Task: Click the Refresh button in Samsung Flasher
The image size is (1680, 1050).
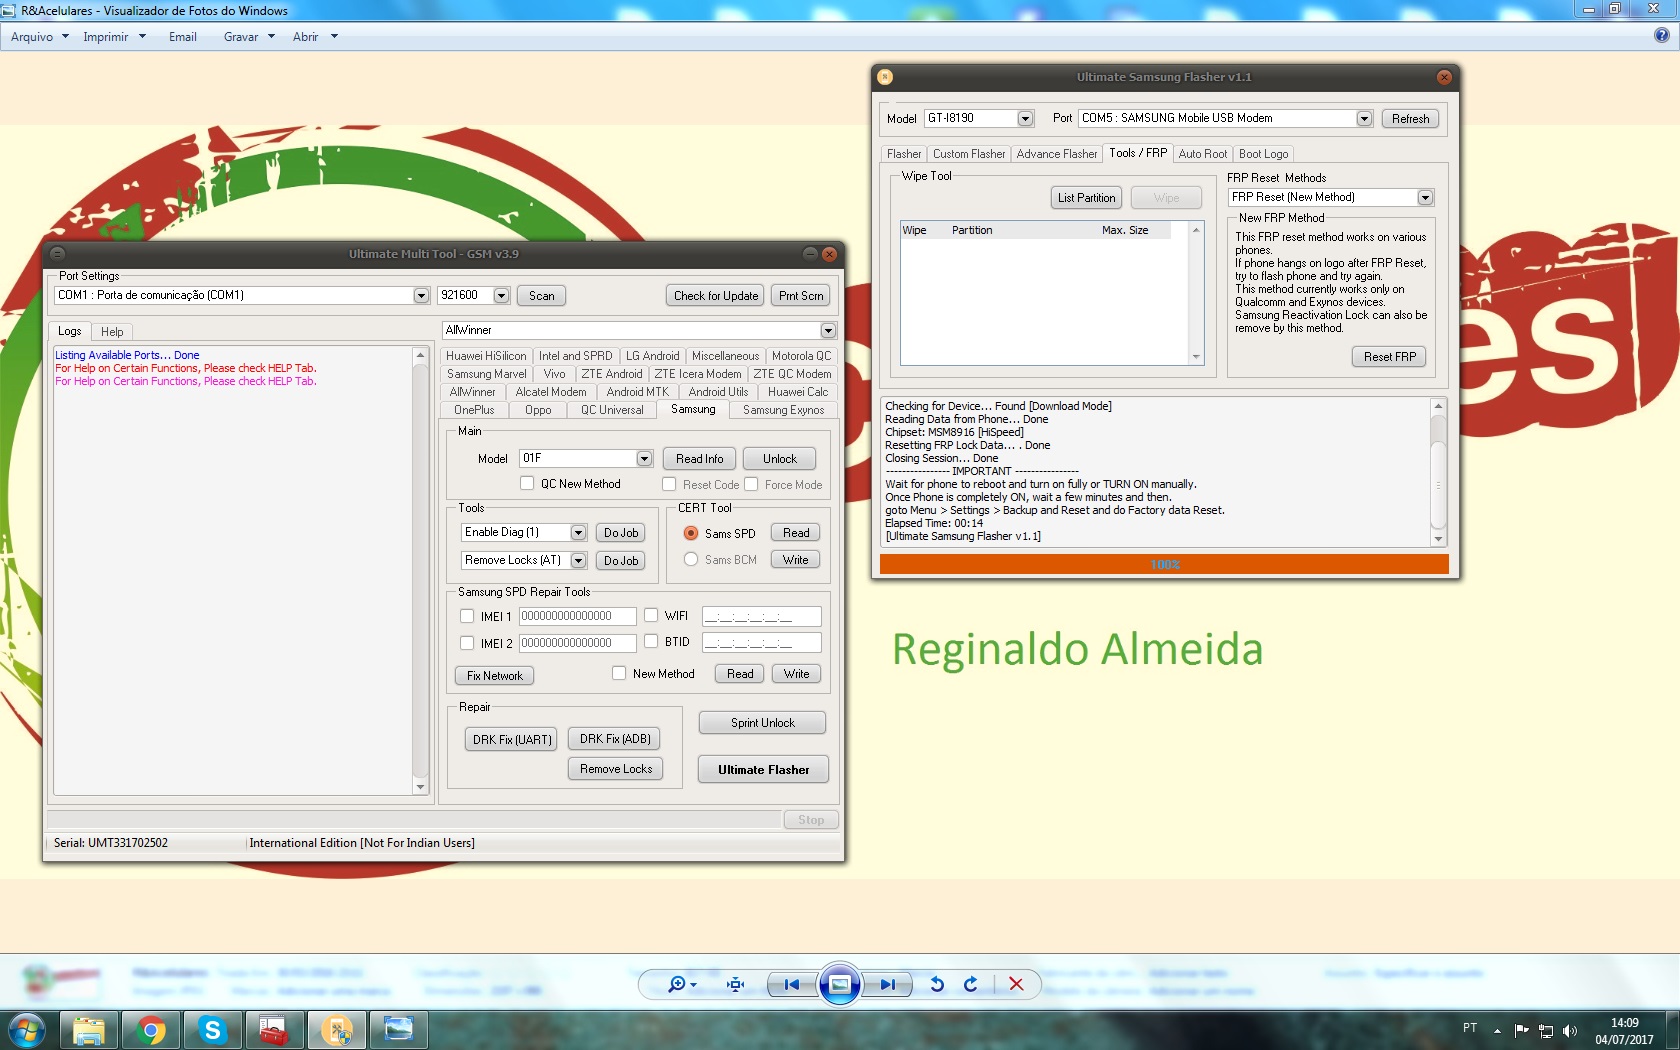Action: (x=1410, y=119)
